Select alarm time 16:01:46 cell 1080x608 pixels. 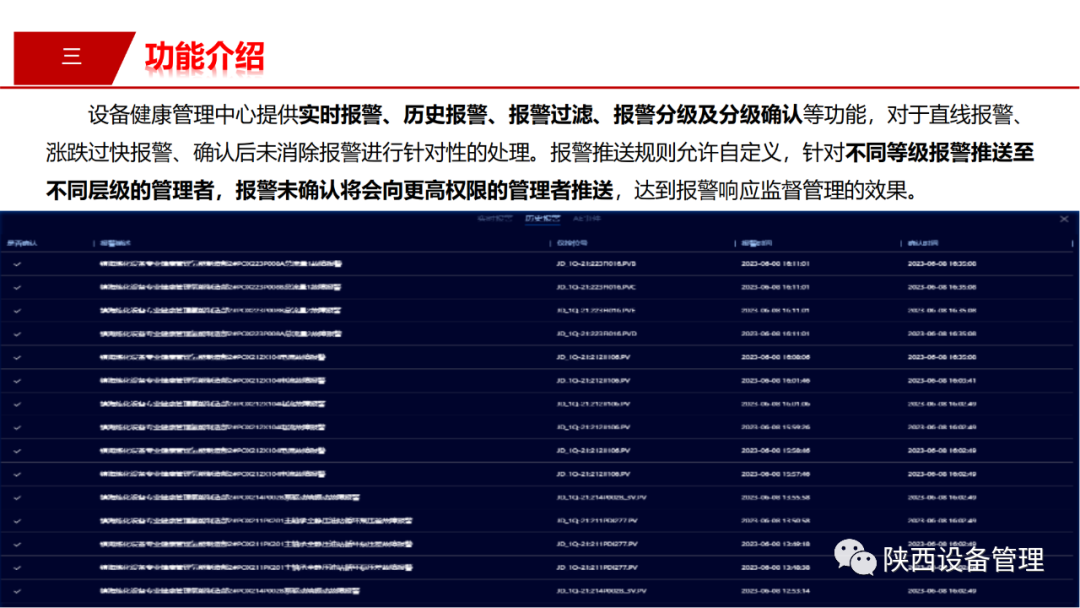coord(775,381)
